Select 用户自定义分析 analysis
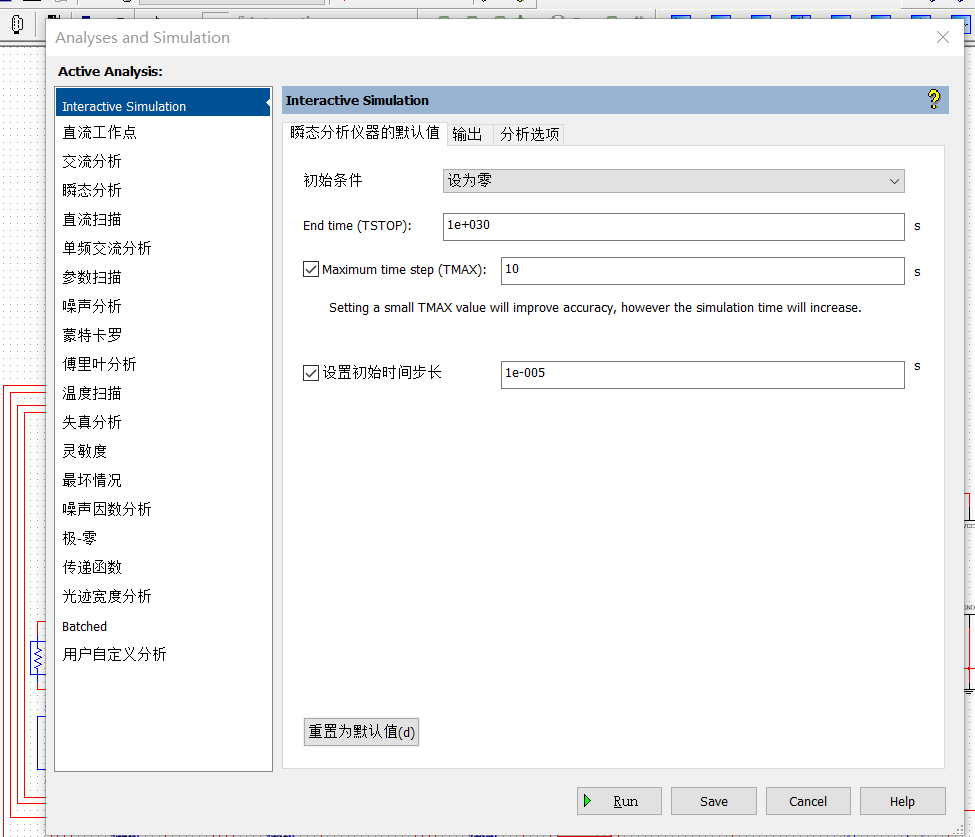 (x=114, y=654)
